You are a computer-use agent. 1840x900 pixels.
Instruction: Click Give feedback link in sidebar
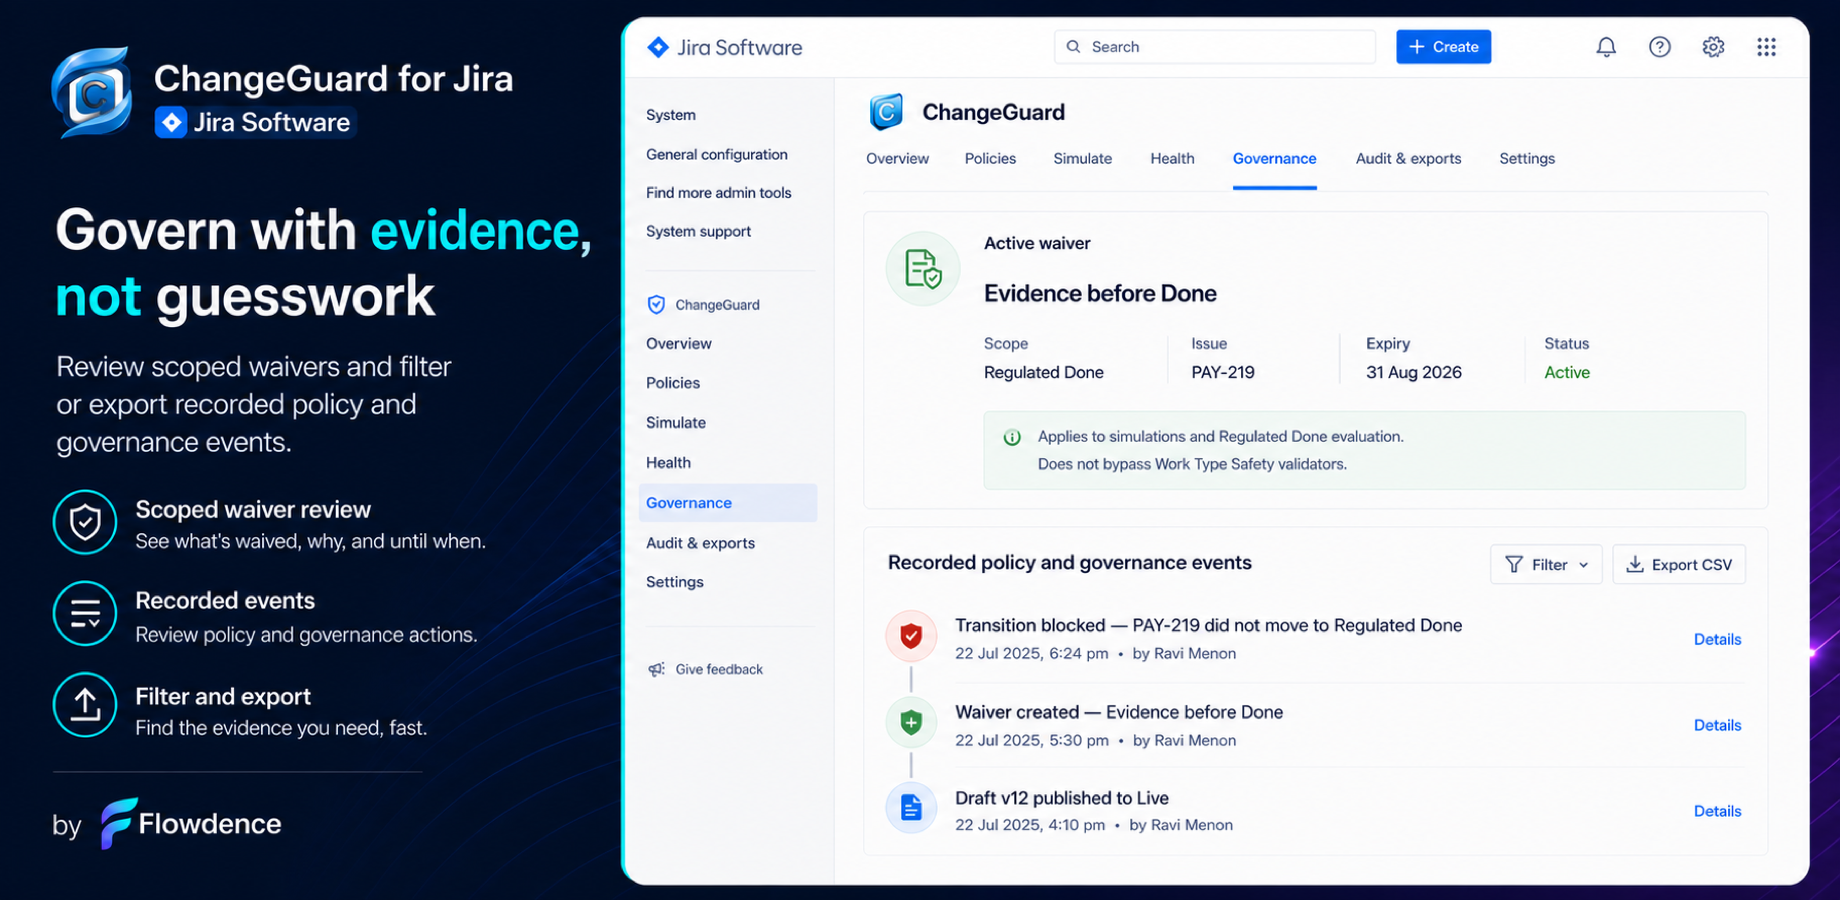[x=719, y=670]
